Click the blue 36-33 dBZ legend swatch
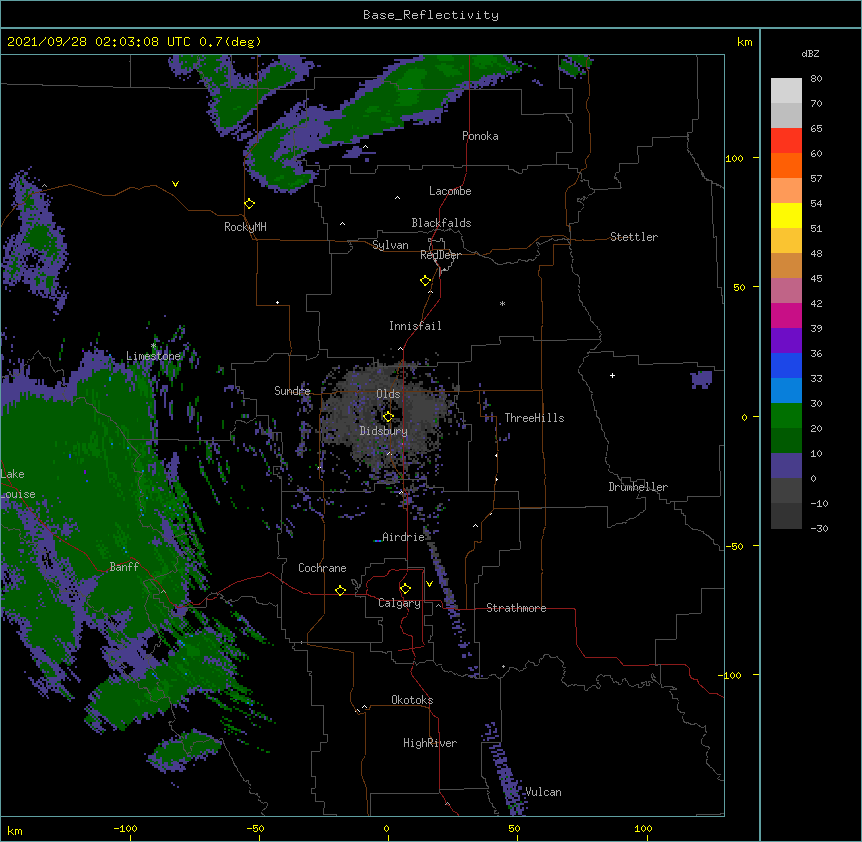The image size is (862, 842). pos(786,365)
